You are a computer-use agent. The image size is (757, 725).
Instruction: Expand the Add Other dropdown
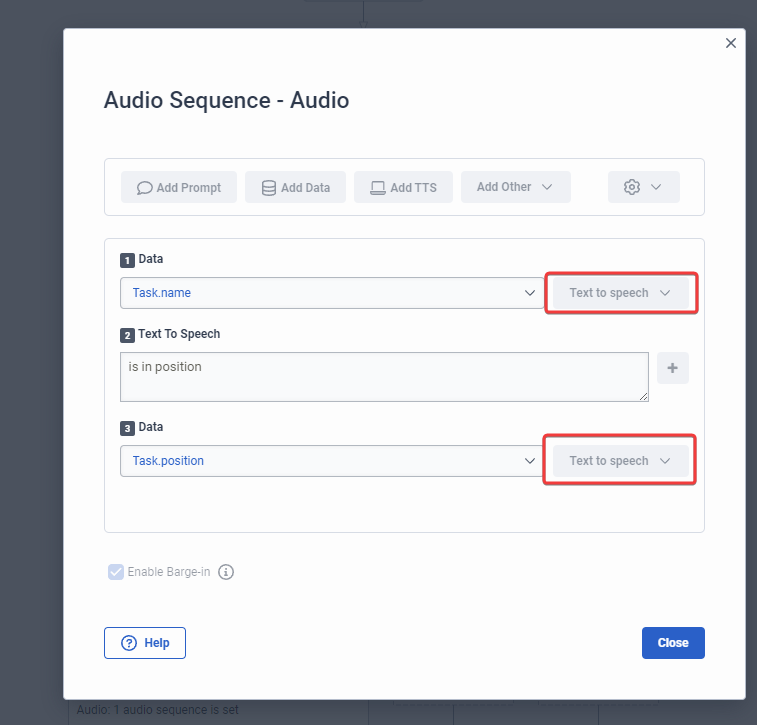tap(515, 187)
